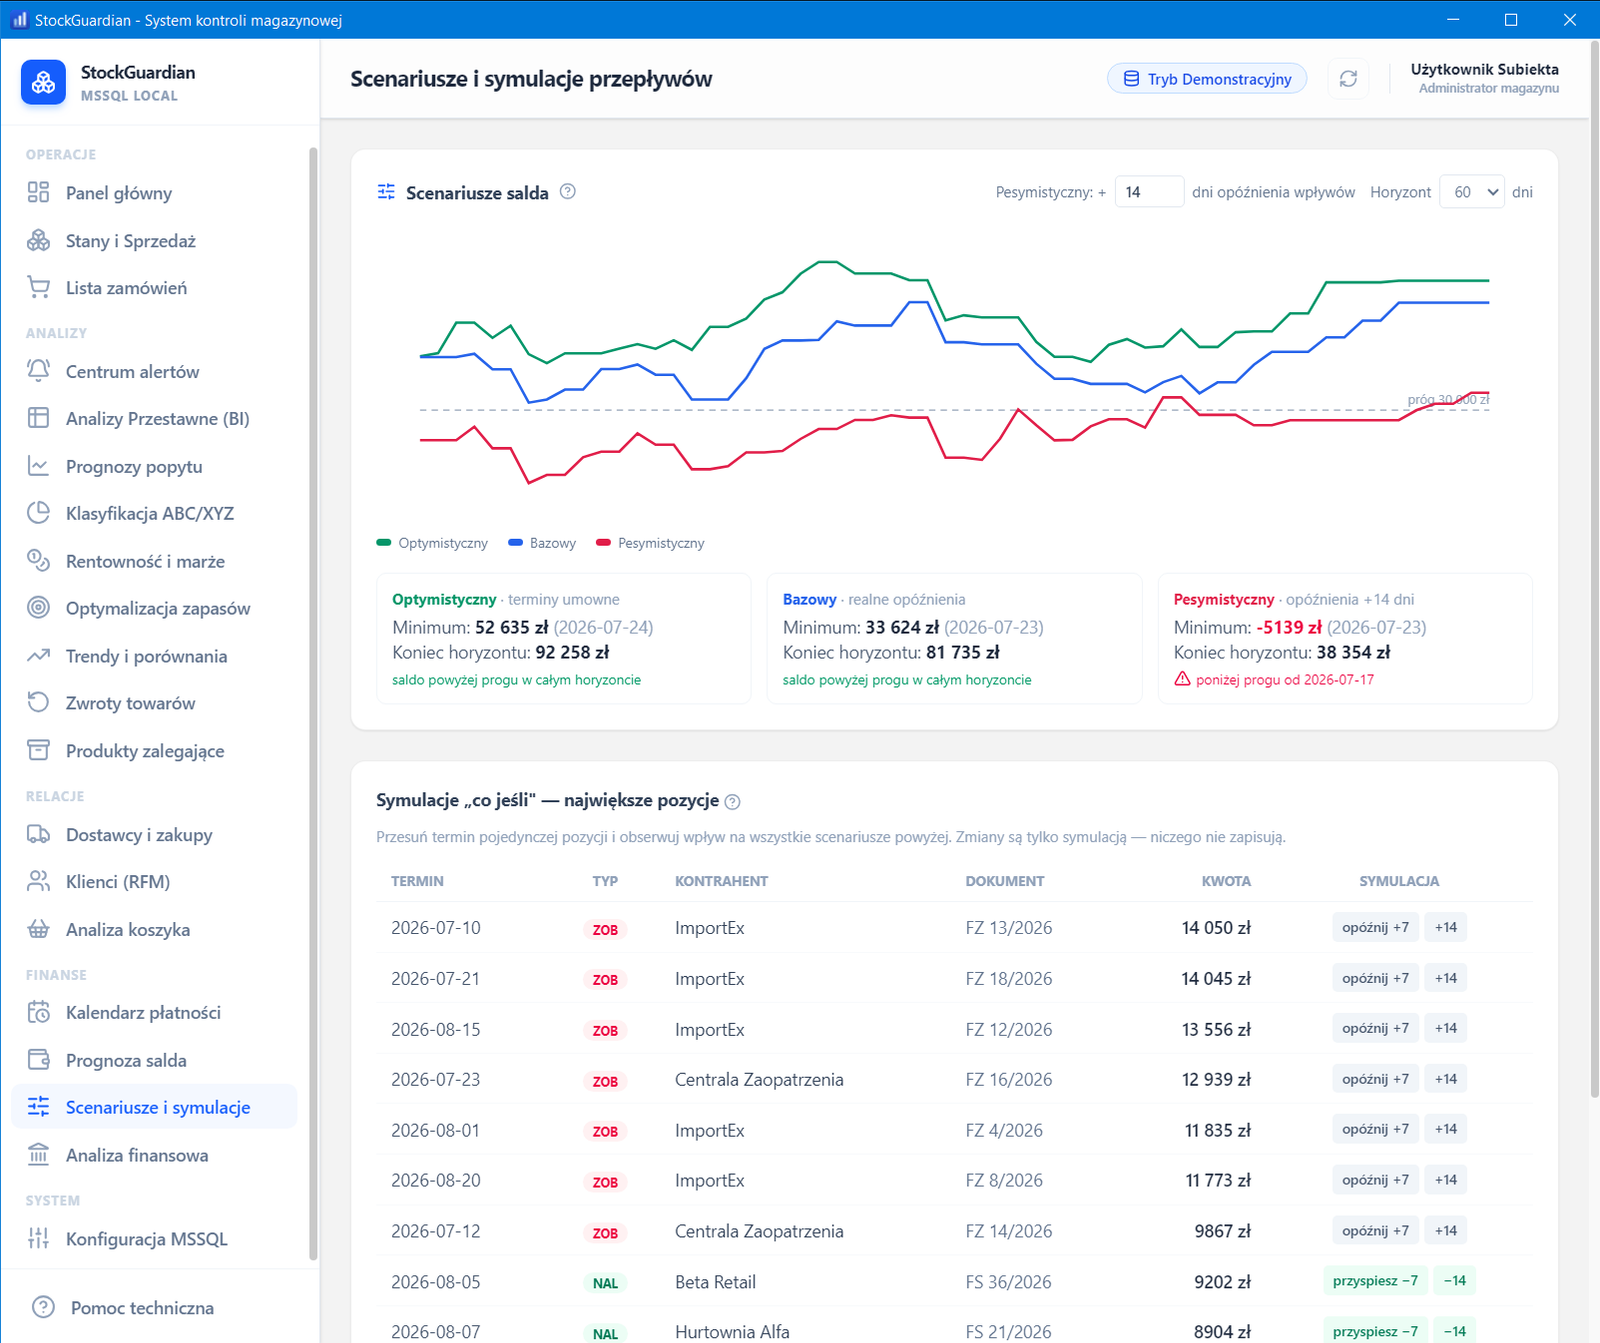Image resolution: width=1600 pixels, height=1343 pixels.
Task: Accelerate FS 36/2026 by 14 days
Action: 1455,1281
